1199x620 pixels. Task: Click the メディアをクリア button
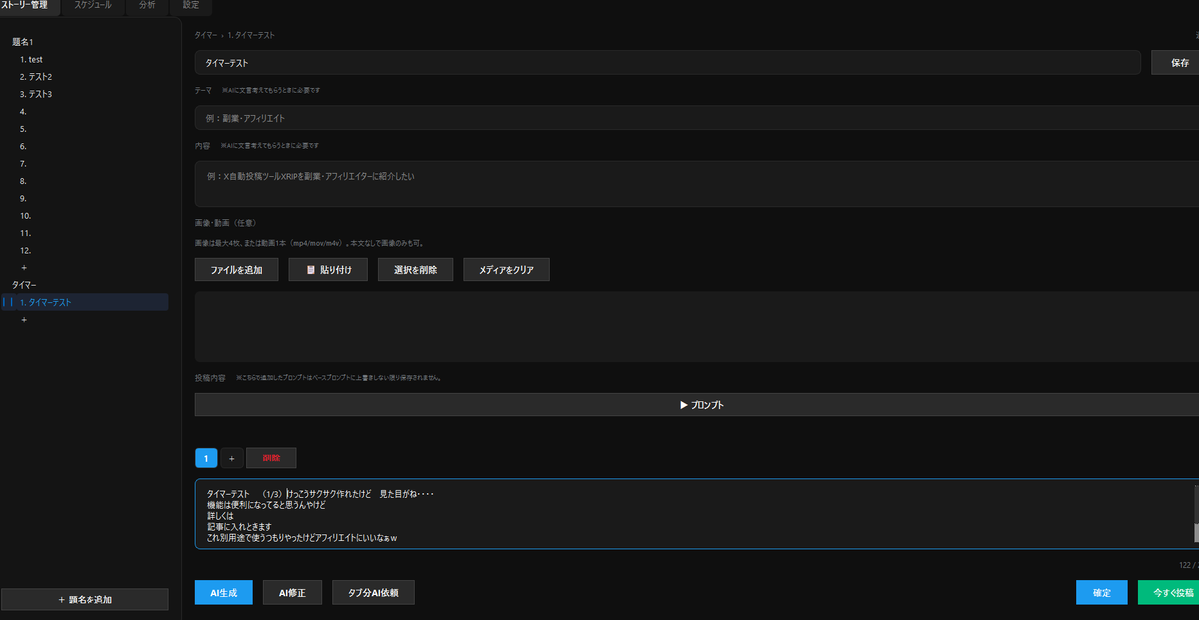point(506,270)
